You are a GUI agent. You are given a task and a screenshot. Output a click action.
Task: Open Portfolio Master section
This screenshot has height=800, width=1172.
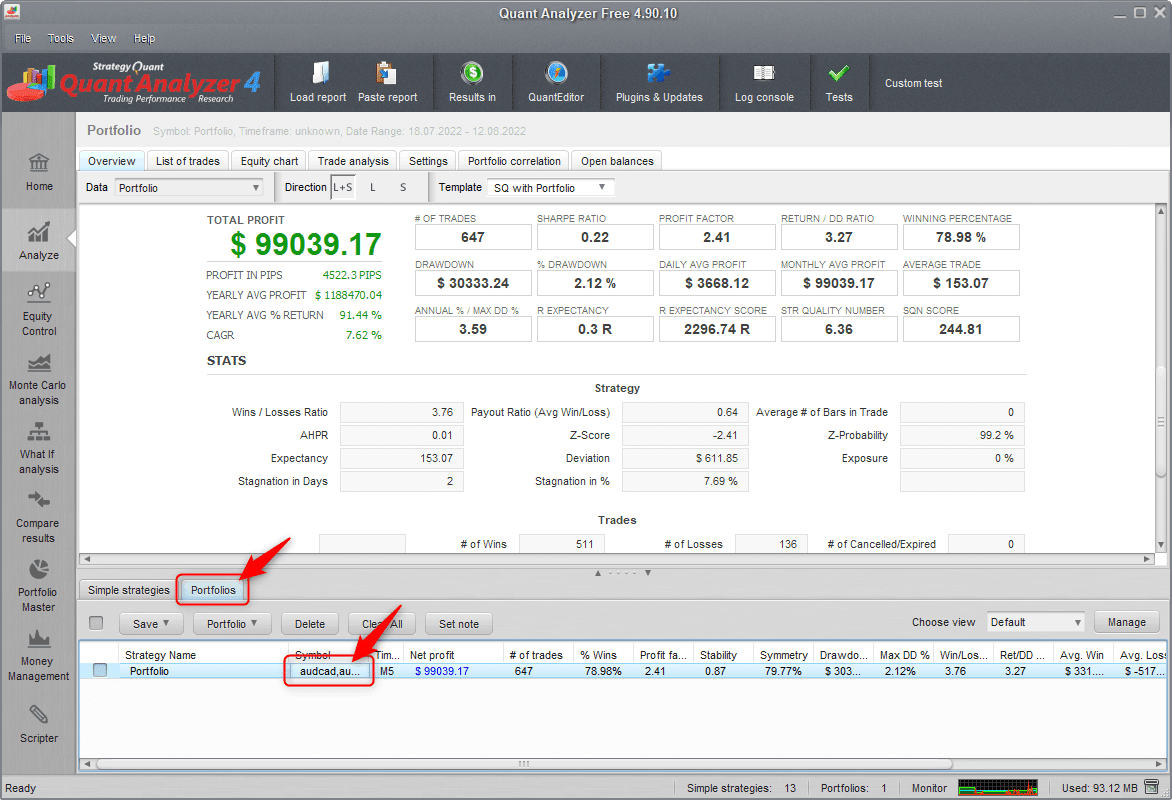click(x=37, y=585)
